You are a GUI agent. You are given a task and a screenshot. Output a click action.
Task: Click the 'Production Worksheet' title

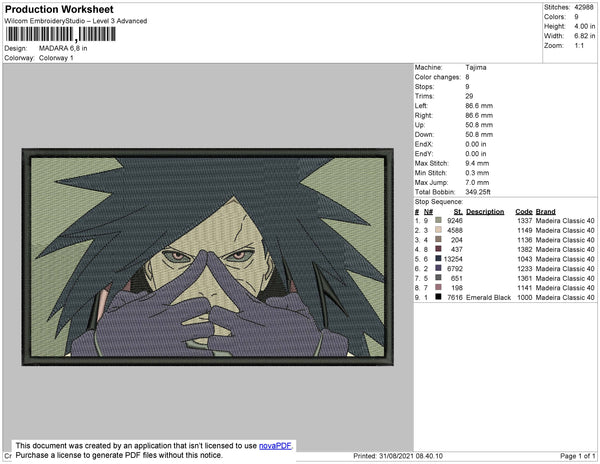[59, 10]
